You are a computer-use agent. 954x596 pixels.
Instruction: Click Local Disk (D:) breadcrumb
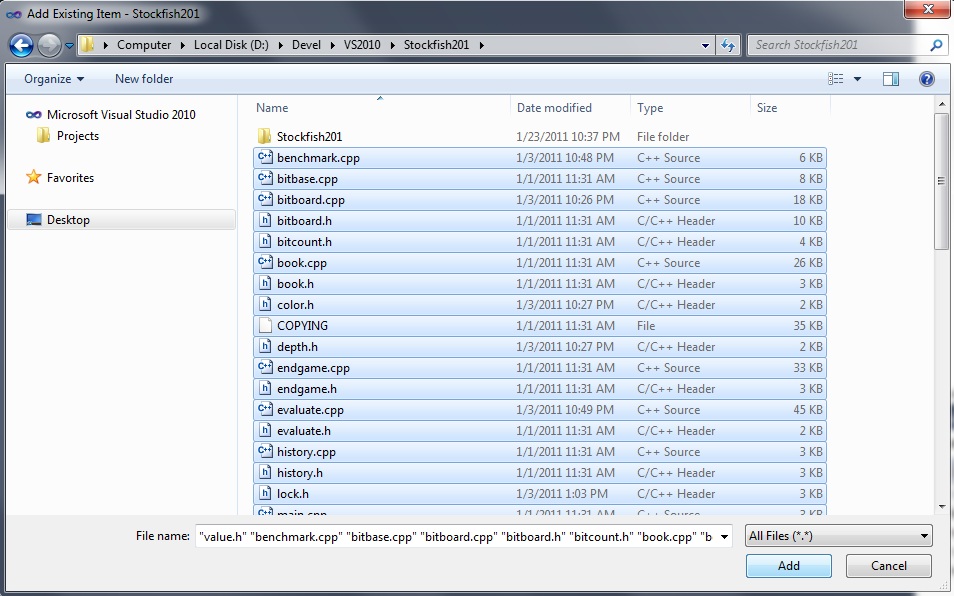click(x=231, y=45)
